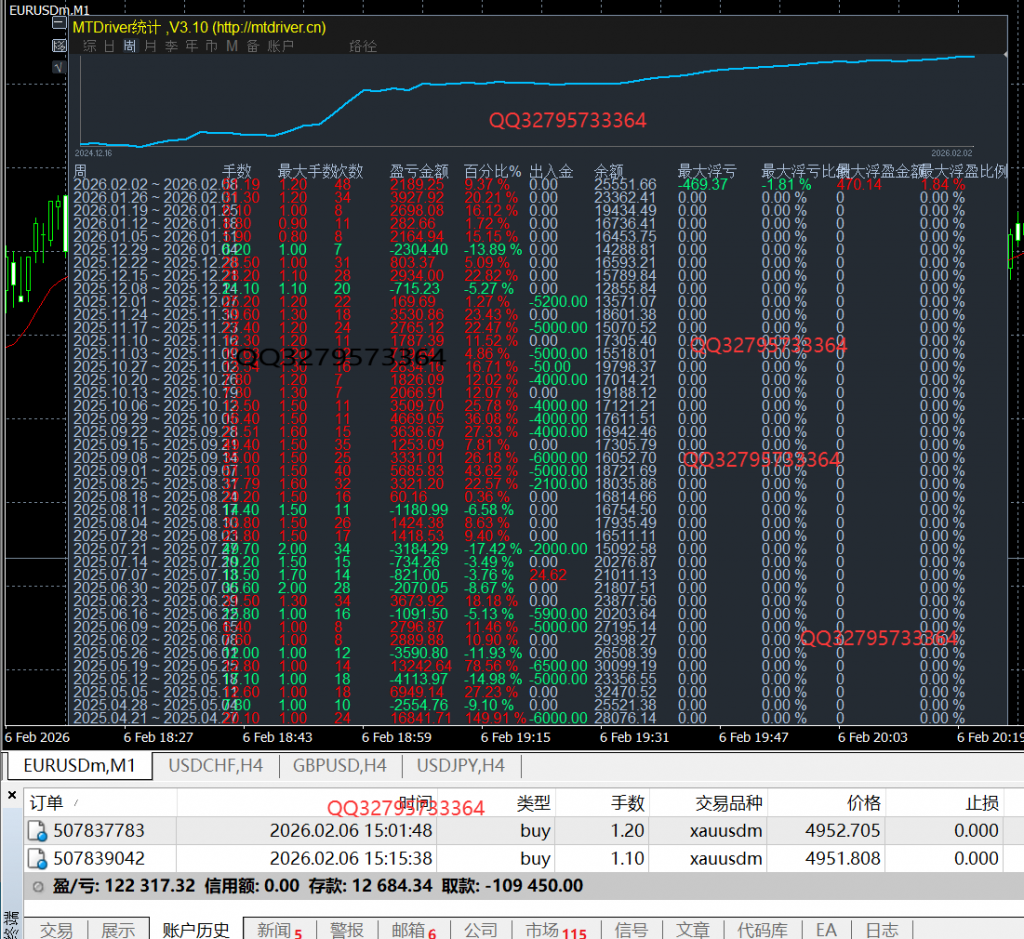The height and width of the screenshot is (939, 1024).
Task: Open the 市场 tab in terminal
Action: [x=543, y=929]
